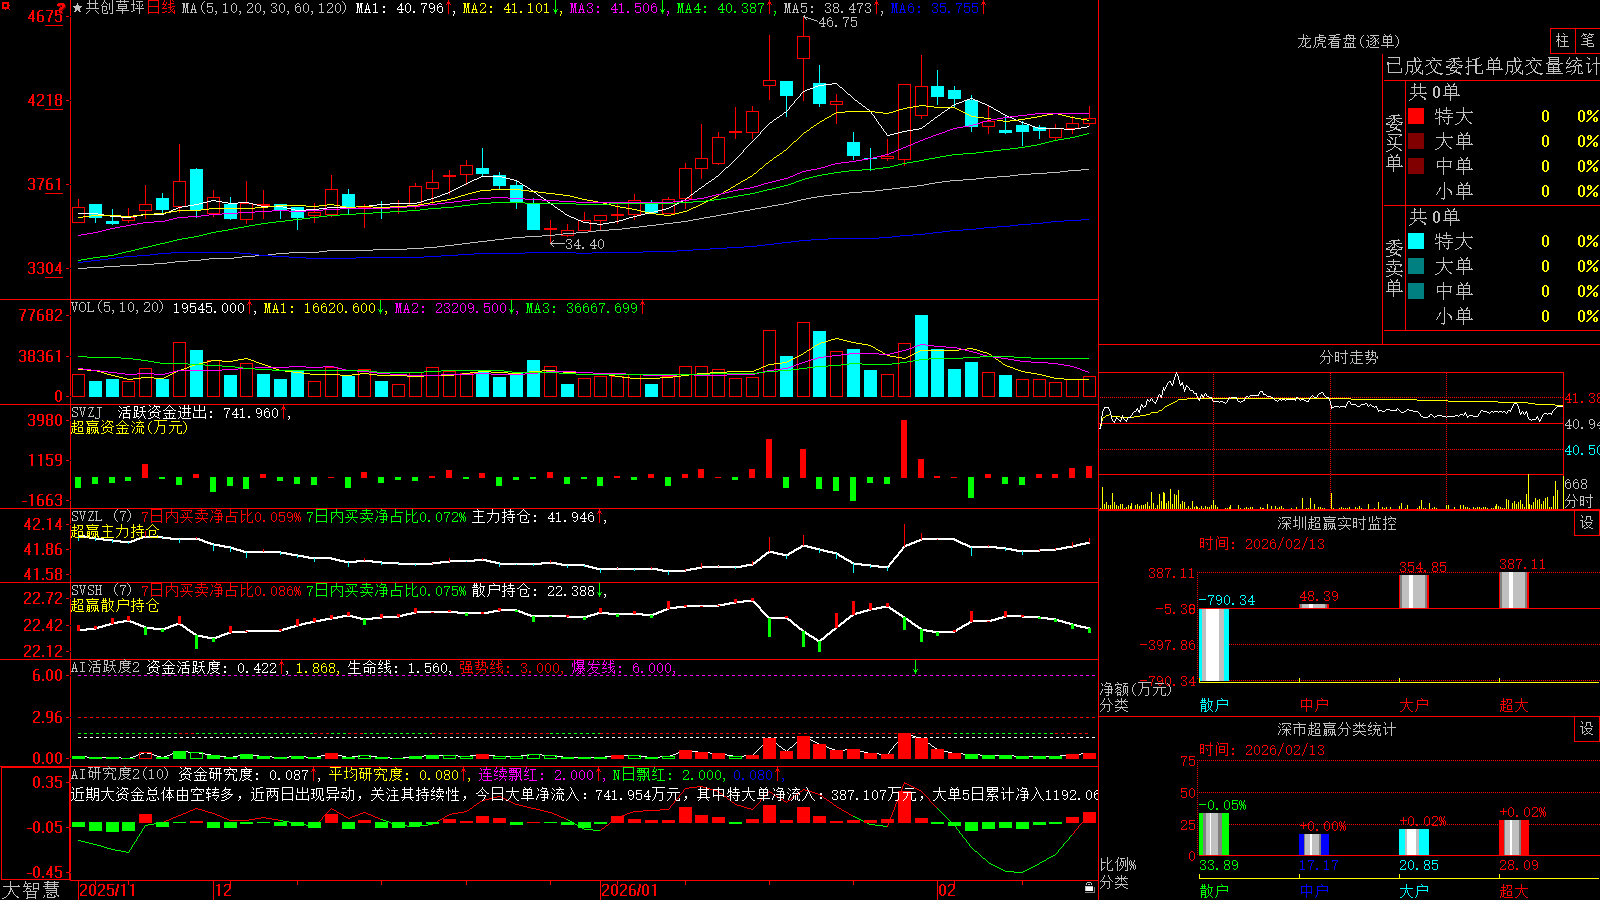Screen dimensions: 1600x900
Task: Click 散户 label under 深市超赢分类统计 chart
Action: click(x=1214, y=890)
